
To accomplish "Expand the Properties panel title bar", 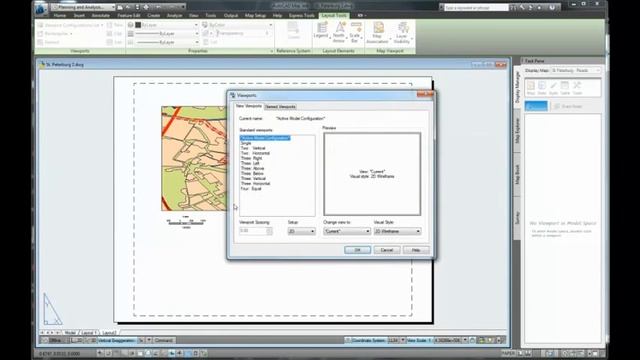I will (x=198, y=51).
